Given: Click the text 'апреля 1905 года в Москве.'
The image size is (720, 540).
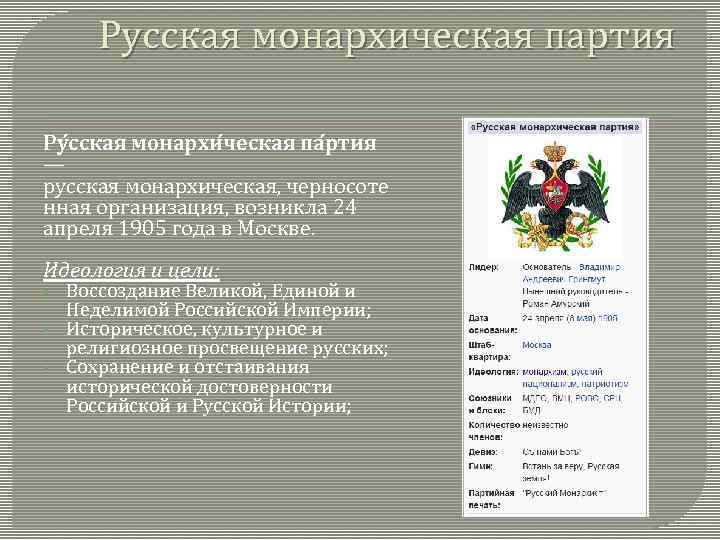Looking at the screenshot, I should (x=179, y=228).
